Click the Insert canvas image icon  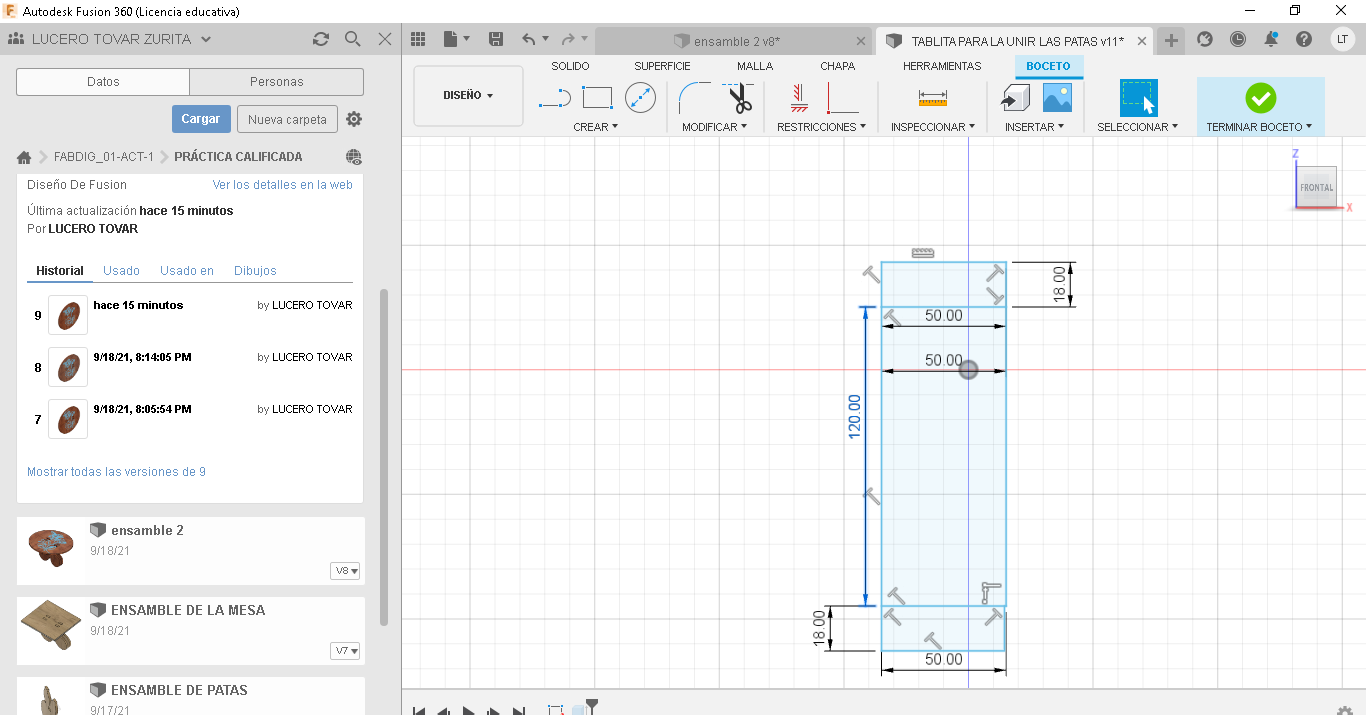pos(1057,98)
